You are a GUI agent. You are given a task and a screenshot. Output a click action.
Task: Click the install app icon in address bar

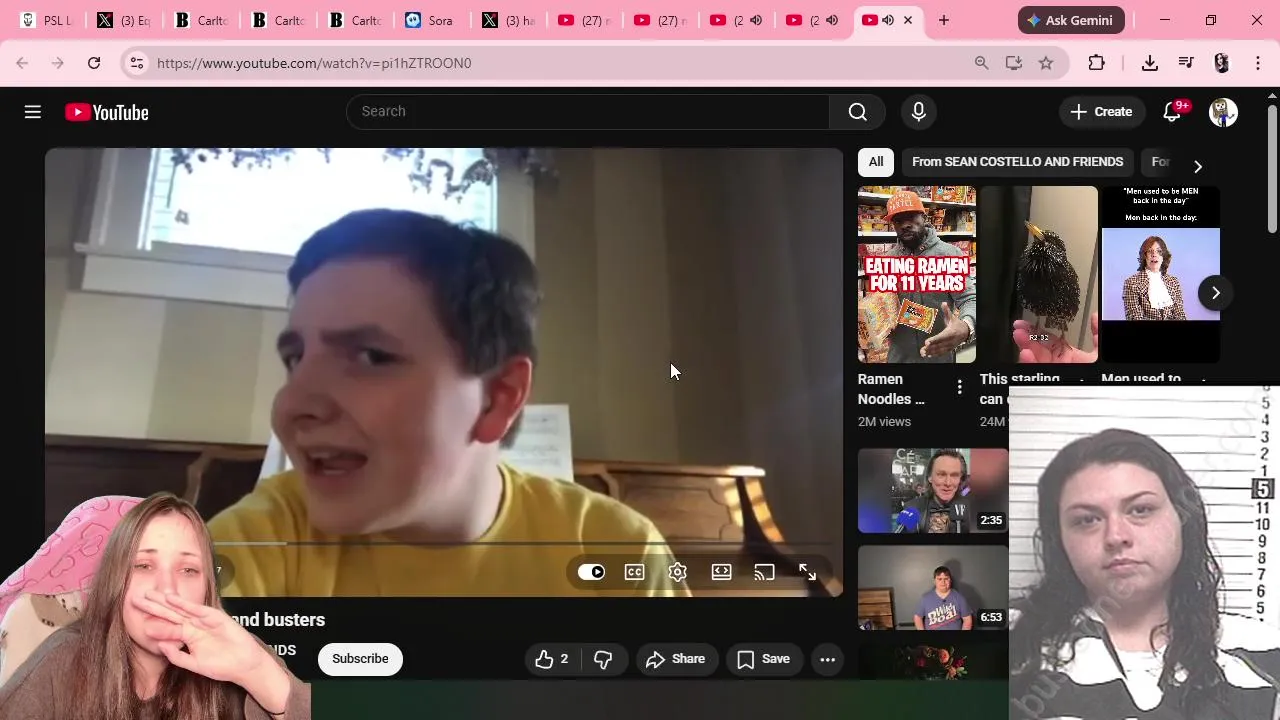(x=1013, y=63)
